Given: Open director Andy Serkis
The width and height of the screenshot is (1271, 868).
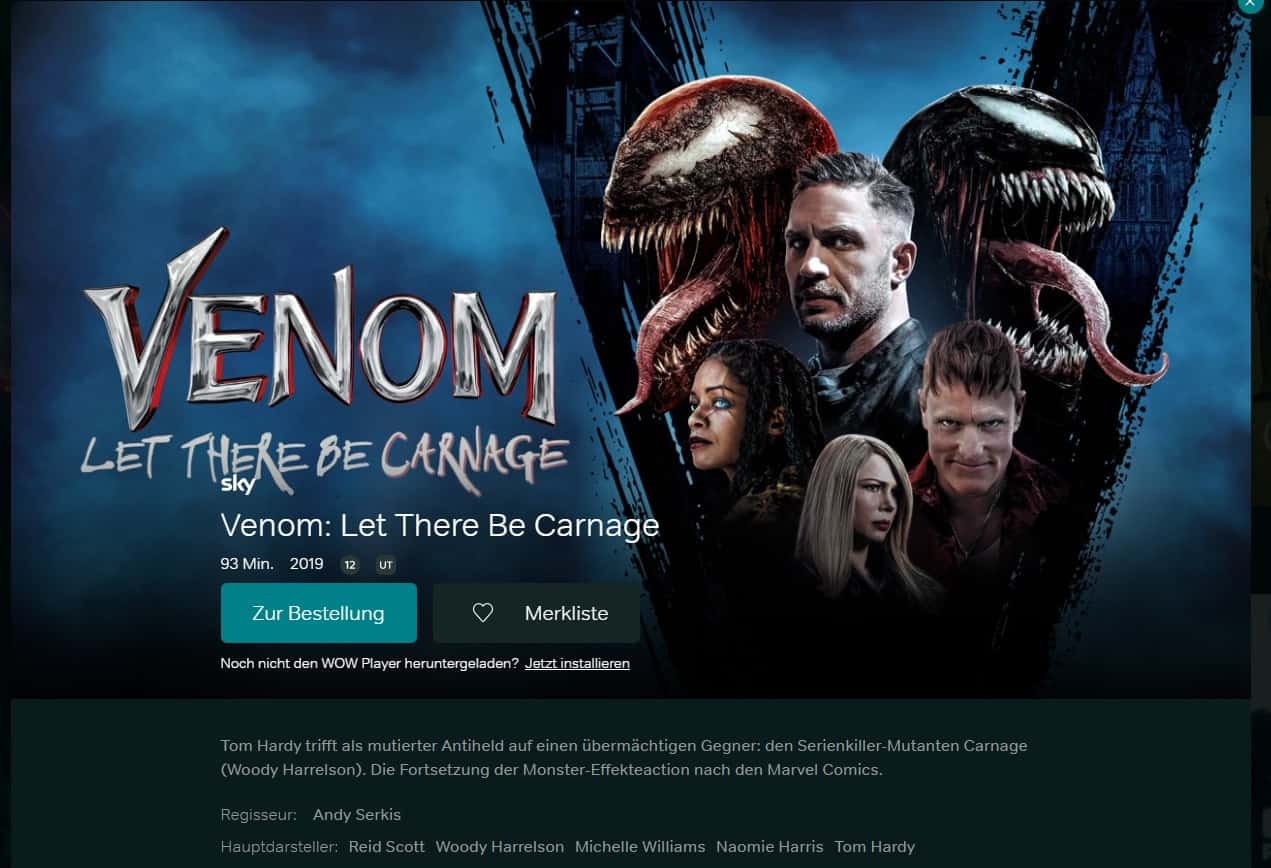Looking at the screenshot, I should pyautogui.click(x=357, y=814).
